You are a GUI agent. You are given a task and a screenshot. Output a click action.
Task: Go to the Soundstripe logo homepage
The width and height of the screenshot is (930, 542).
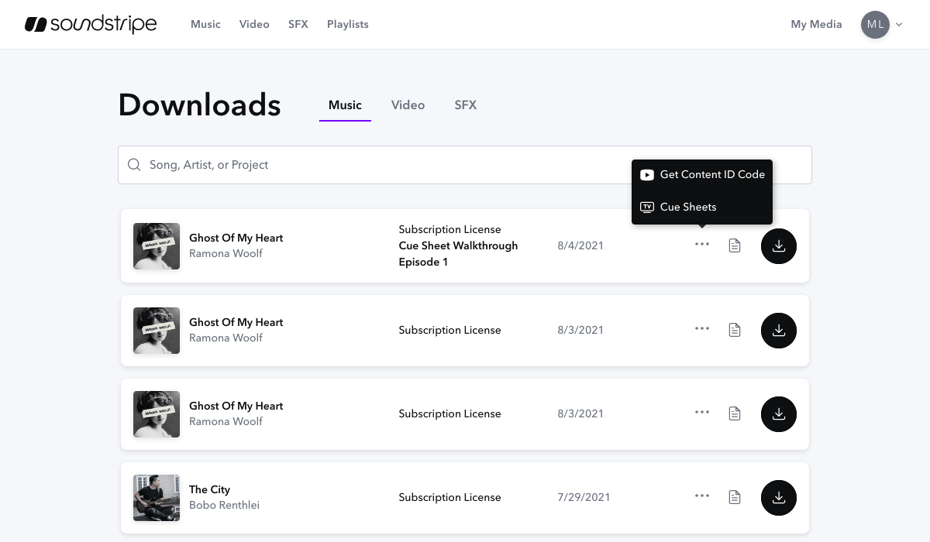(x=91, y=24)
